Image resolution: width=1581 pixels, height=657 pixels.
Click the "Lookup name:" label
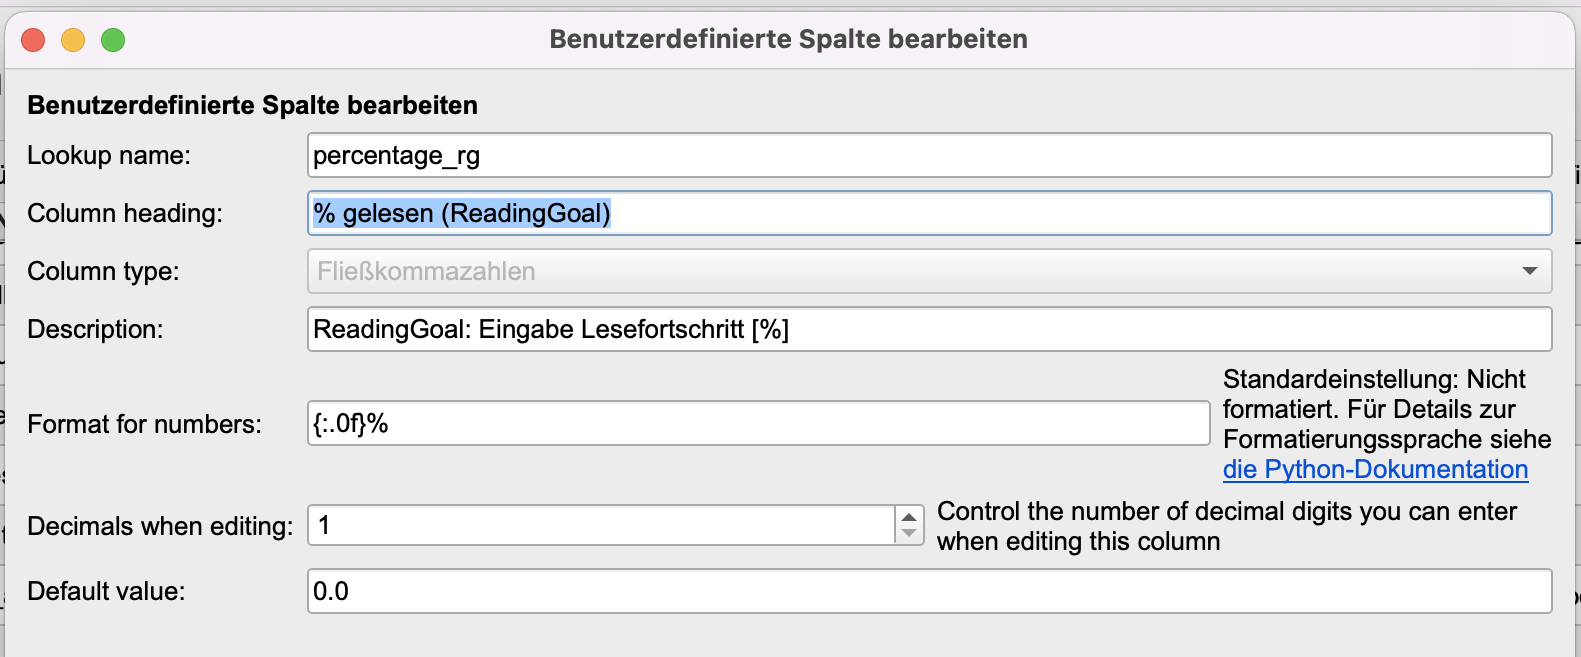[x=109, y=156]
